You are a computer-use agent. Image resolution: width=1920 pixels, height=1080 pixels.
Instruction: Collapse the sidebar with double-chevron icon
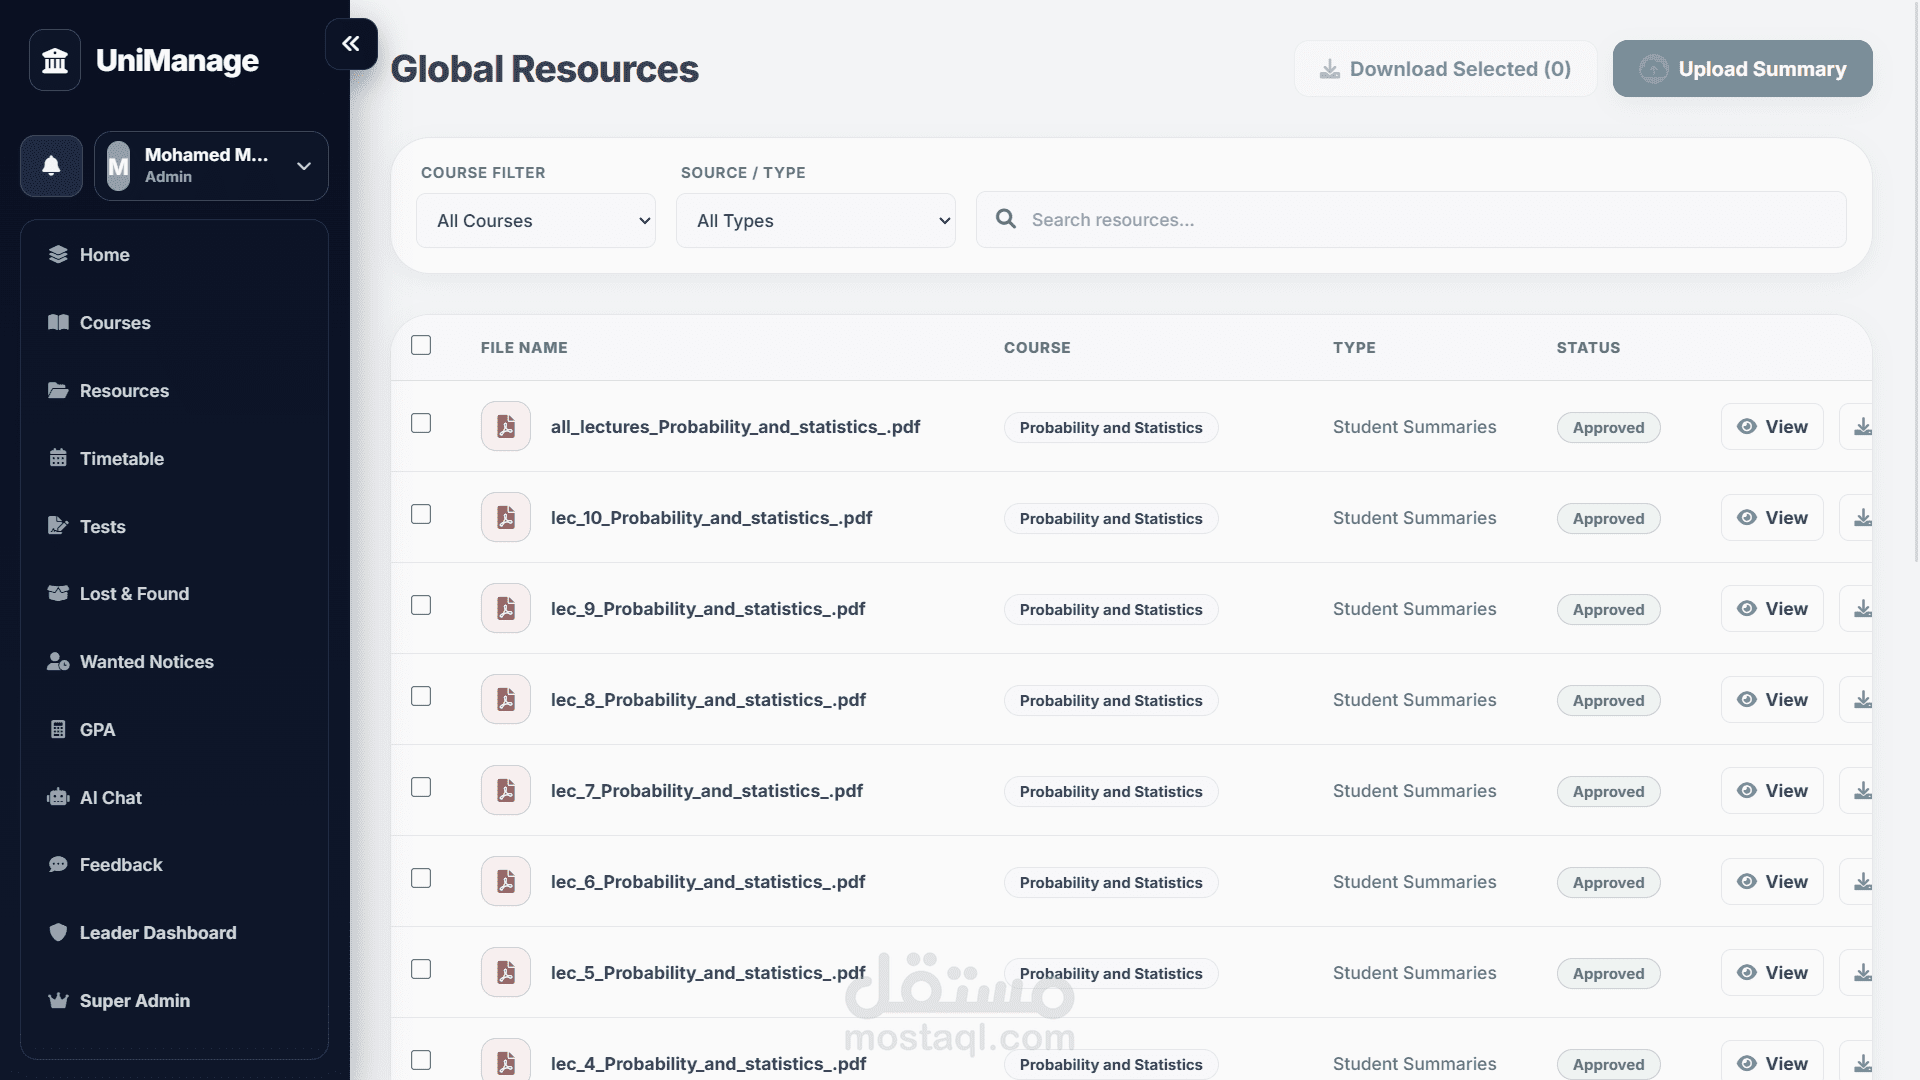pyautogui.click(x=351, y=44)
